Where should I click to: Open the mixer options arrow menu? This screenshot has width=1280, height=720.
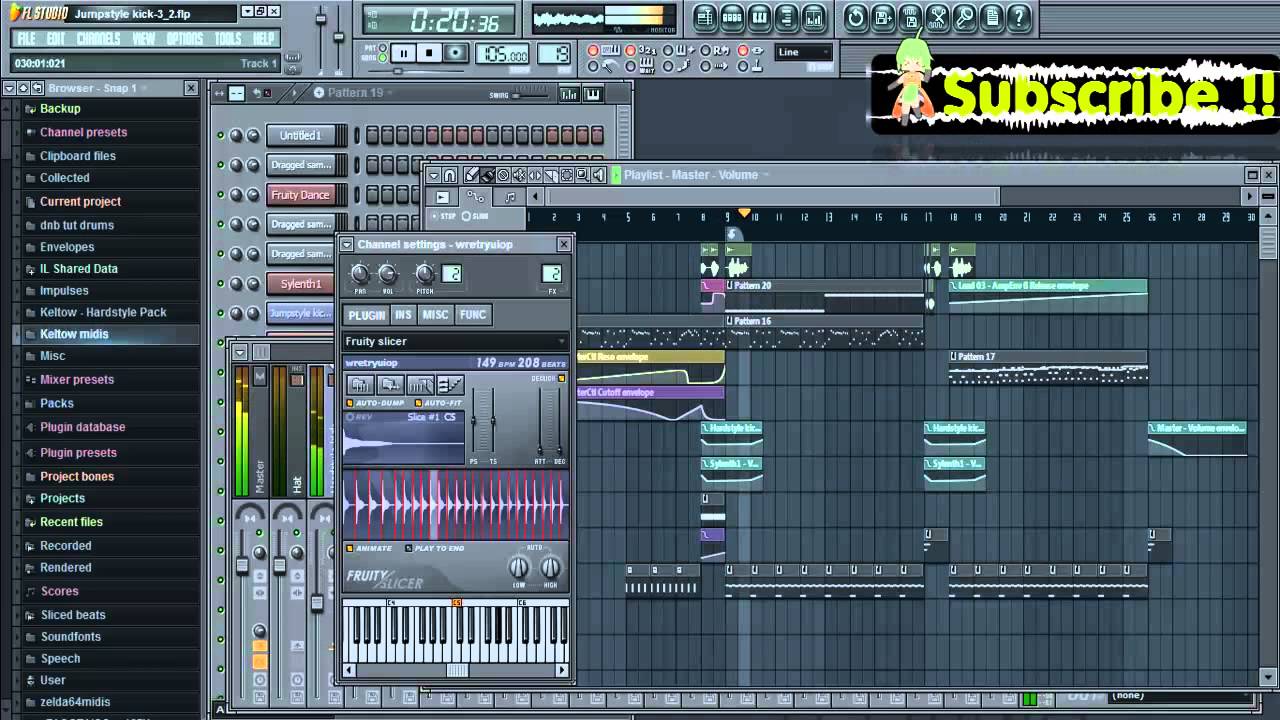click(239, 351)
